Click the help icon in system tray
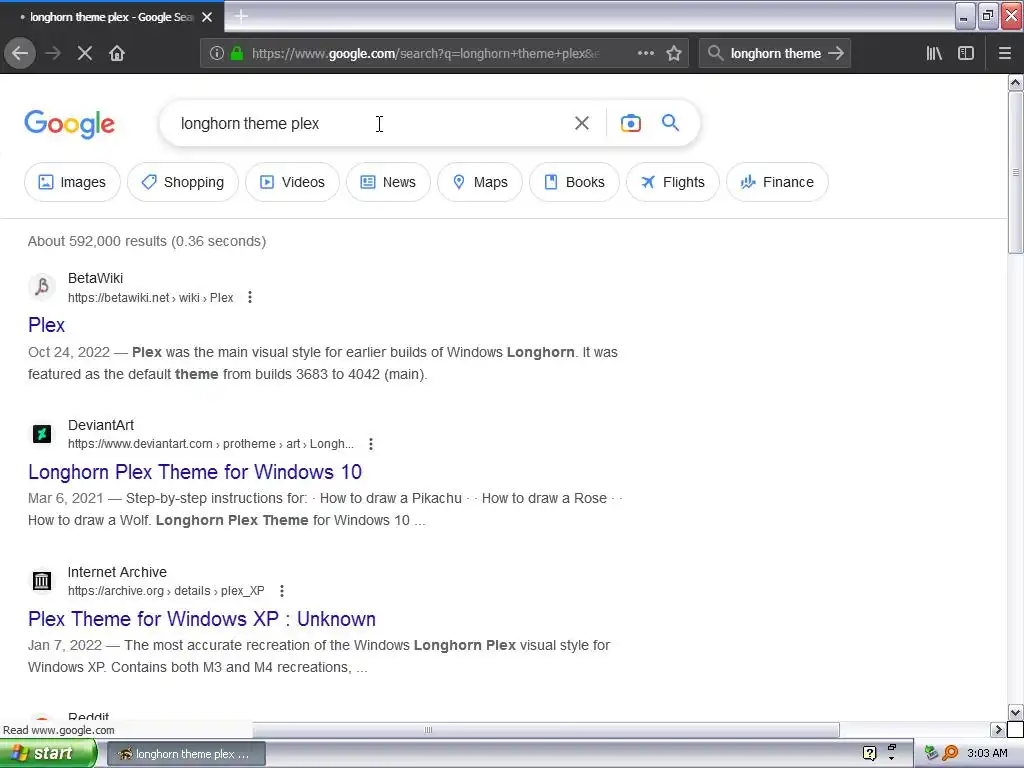 tap(869, 754)
